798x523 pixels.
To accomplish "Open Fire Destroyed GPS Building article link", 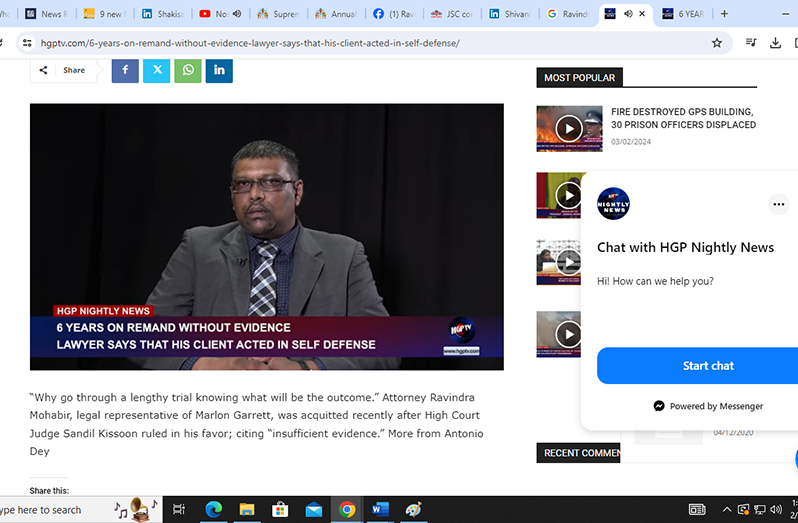I will tap(683, 118).
